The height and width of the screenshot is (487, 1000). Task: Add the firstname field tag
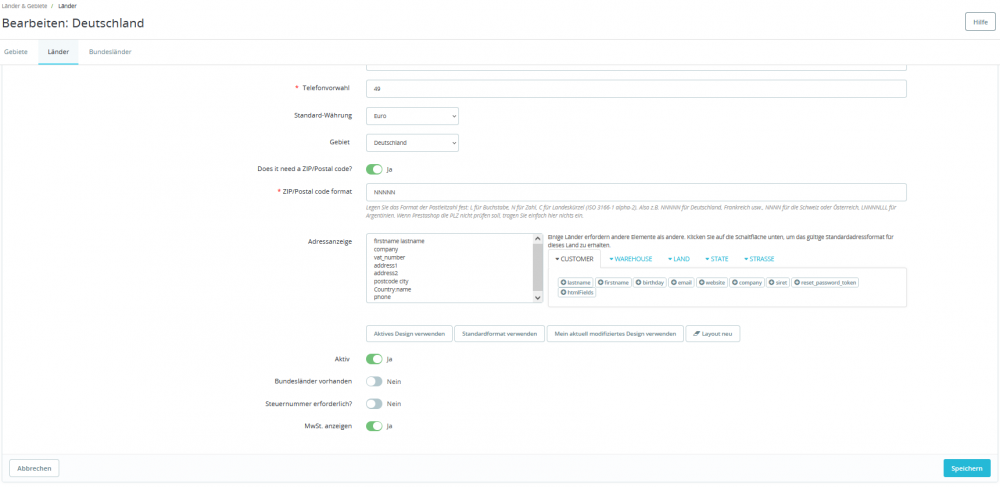click(614, 282)
